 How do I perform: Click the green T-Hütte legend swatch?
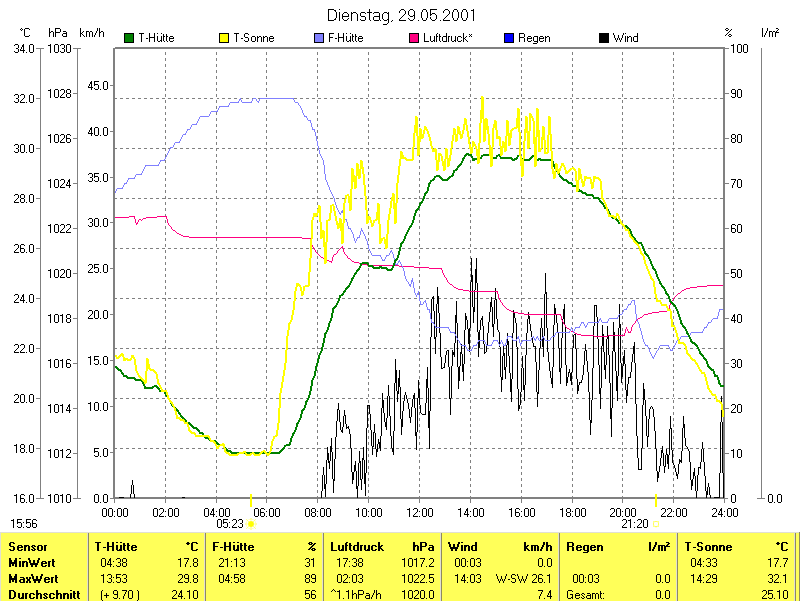(129, 38)
